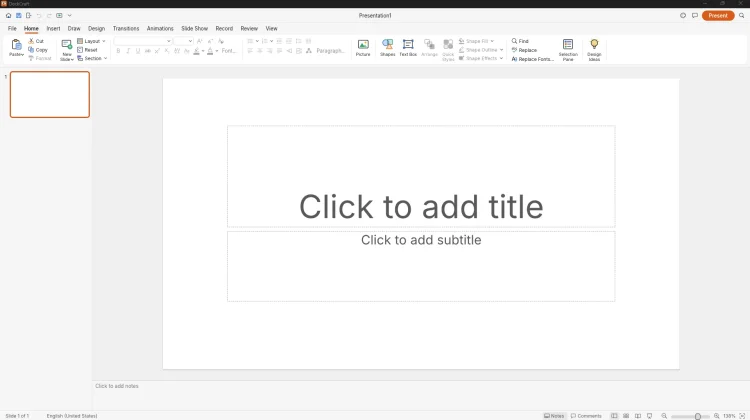Cut the selection with the scissors icon
Image resolution: width=750 pixels, height=420 pixels.
(x=31, y=41)
